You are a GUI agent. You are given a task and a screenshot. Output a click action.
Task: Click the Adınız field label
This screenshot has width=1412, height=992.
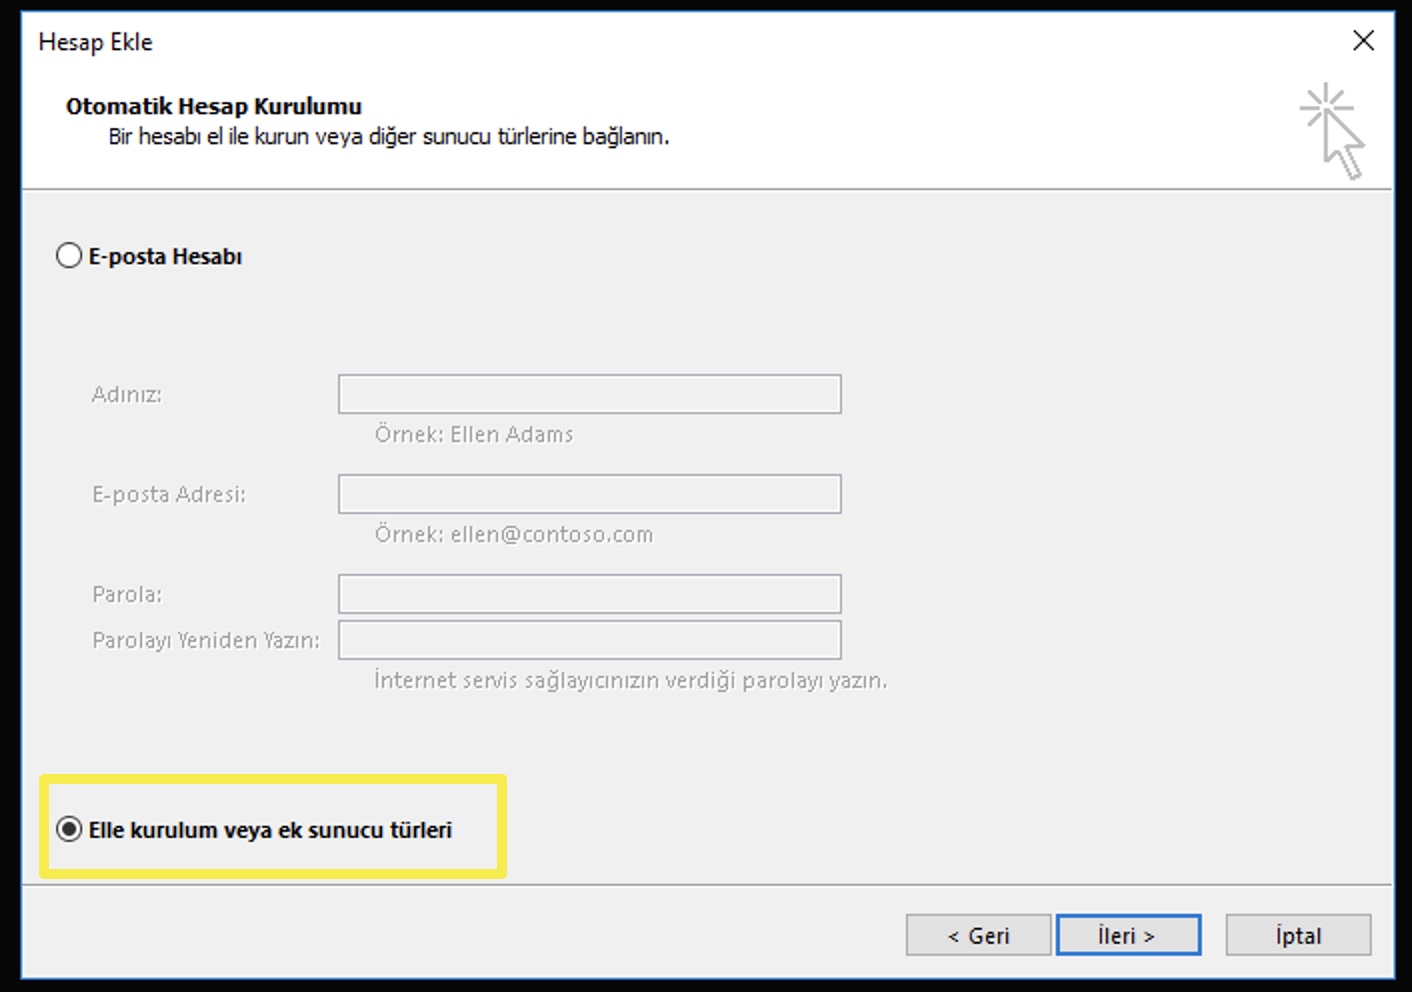[127, 395]
